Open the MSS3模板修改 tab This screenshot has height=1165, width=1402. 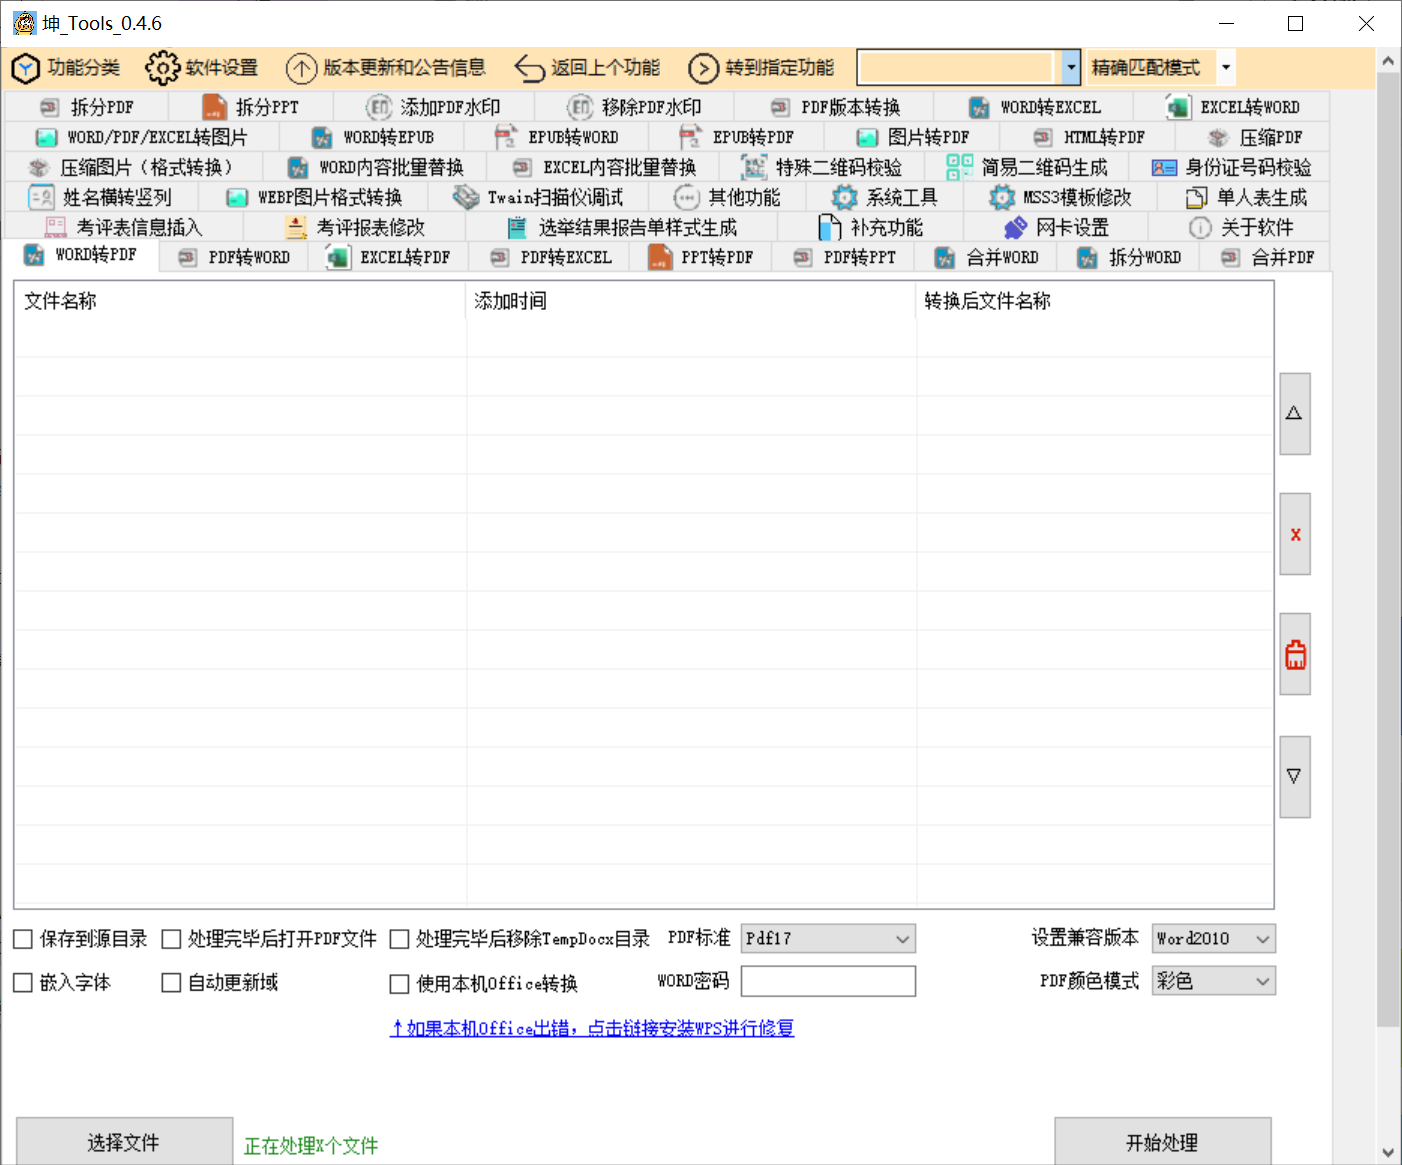[1060, 197]
